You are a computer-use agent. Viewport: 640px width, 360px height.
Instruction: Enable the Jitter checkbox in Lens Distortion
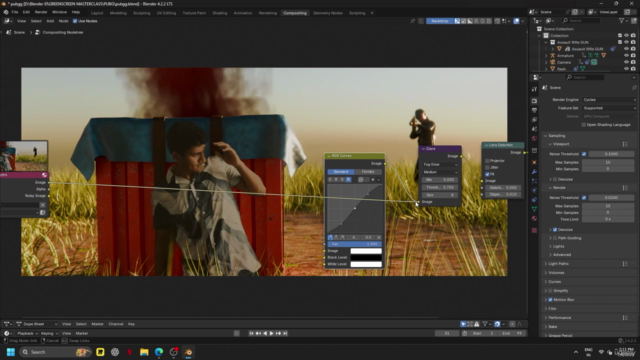coord(487,167)
